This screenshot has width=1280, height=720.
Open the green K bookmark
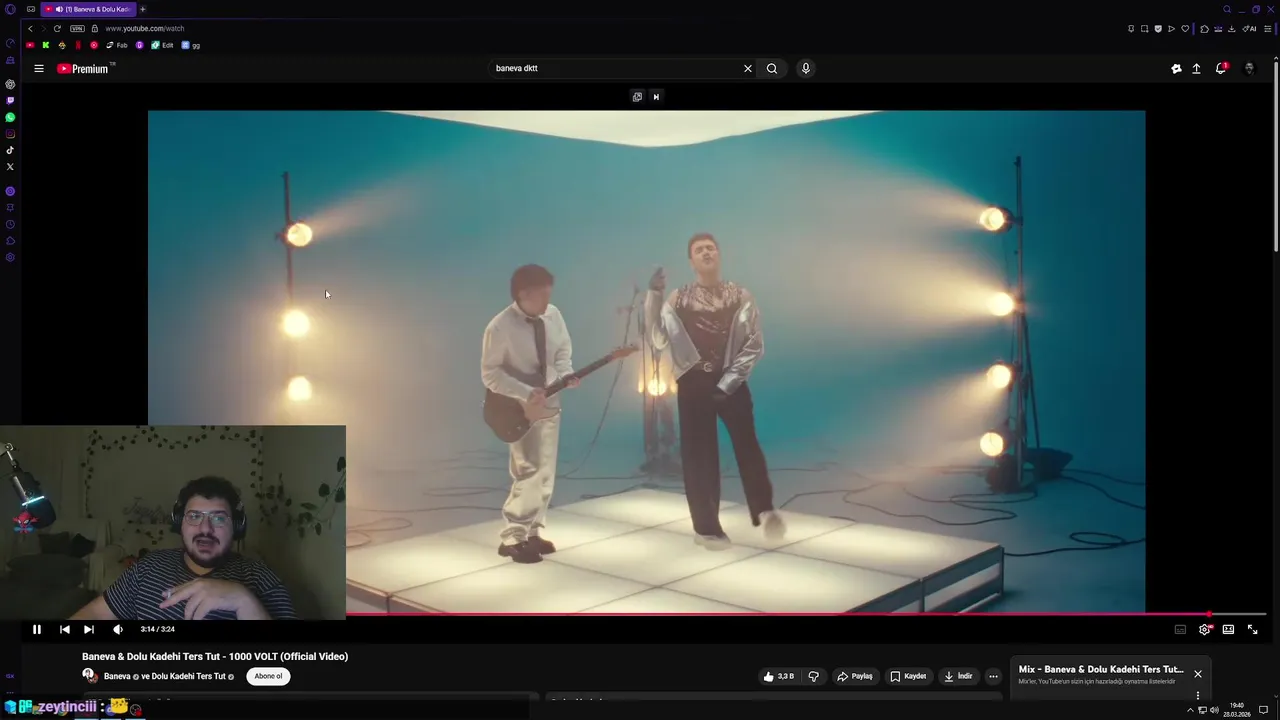point(46,45)
